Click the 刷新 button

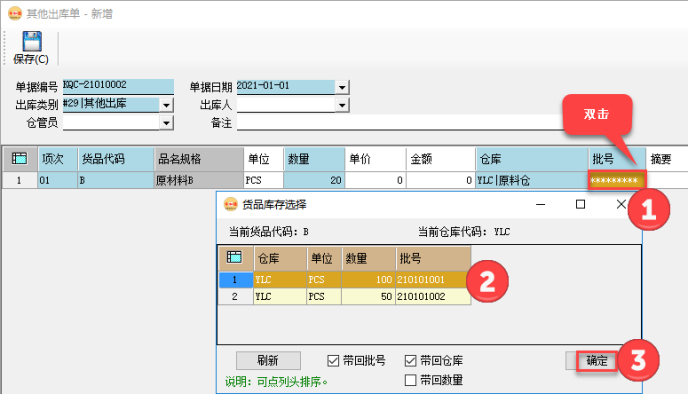click(268, 361)
